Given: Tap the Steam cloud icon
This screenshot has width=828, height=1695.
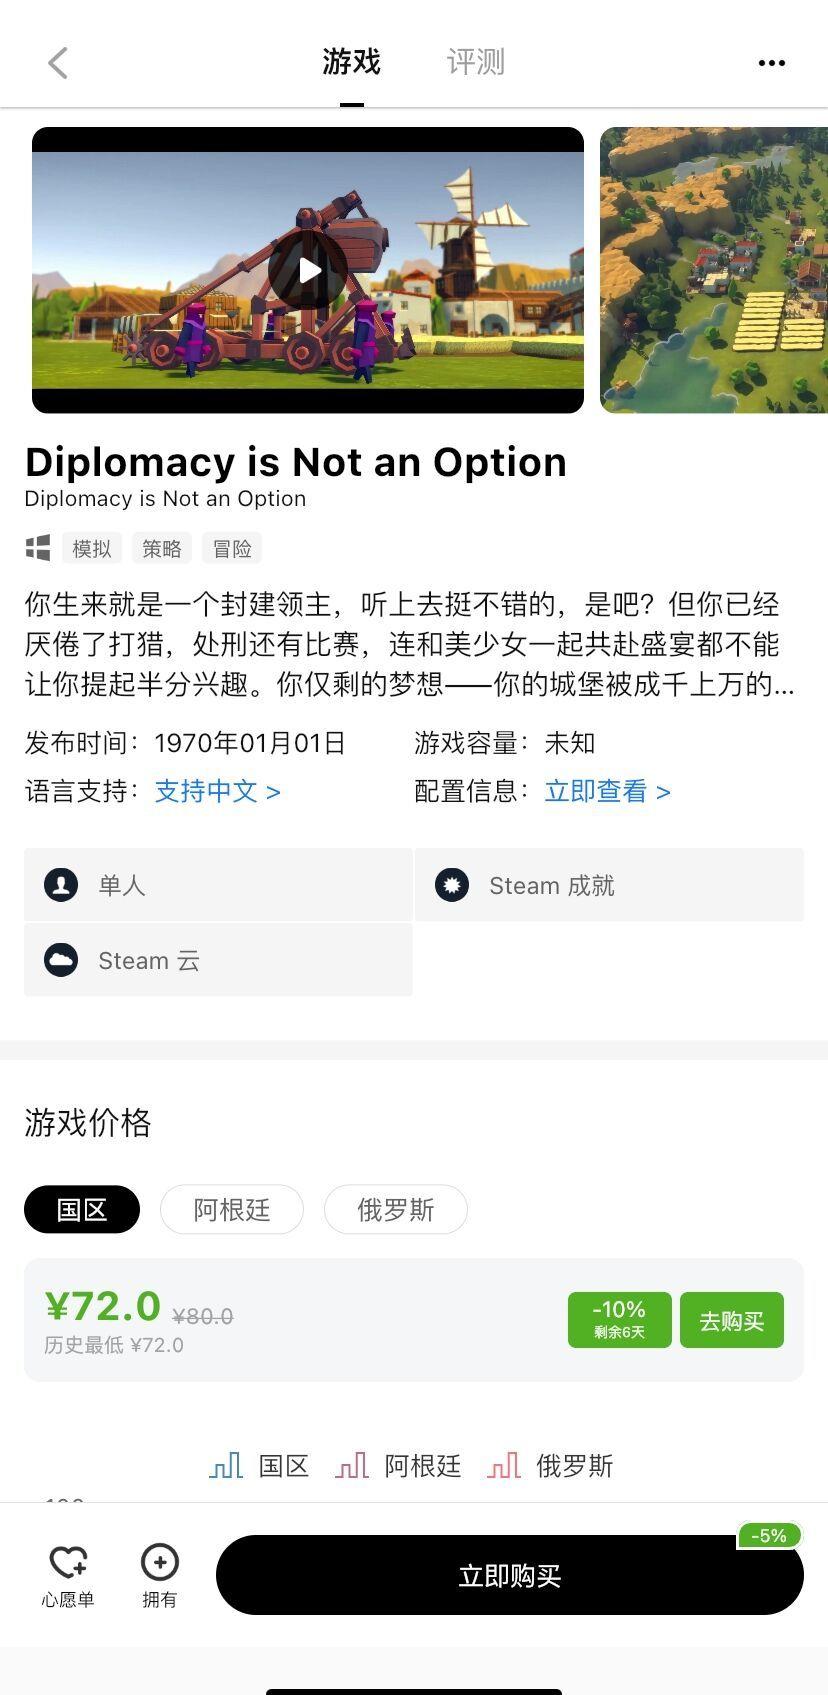Looking at the screenshot, I should point(61,960).
